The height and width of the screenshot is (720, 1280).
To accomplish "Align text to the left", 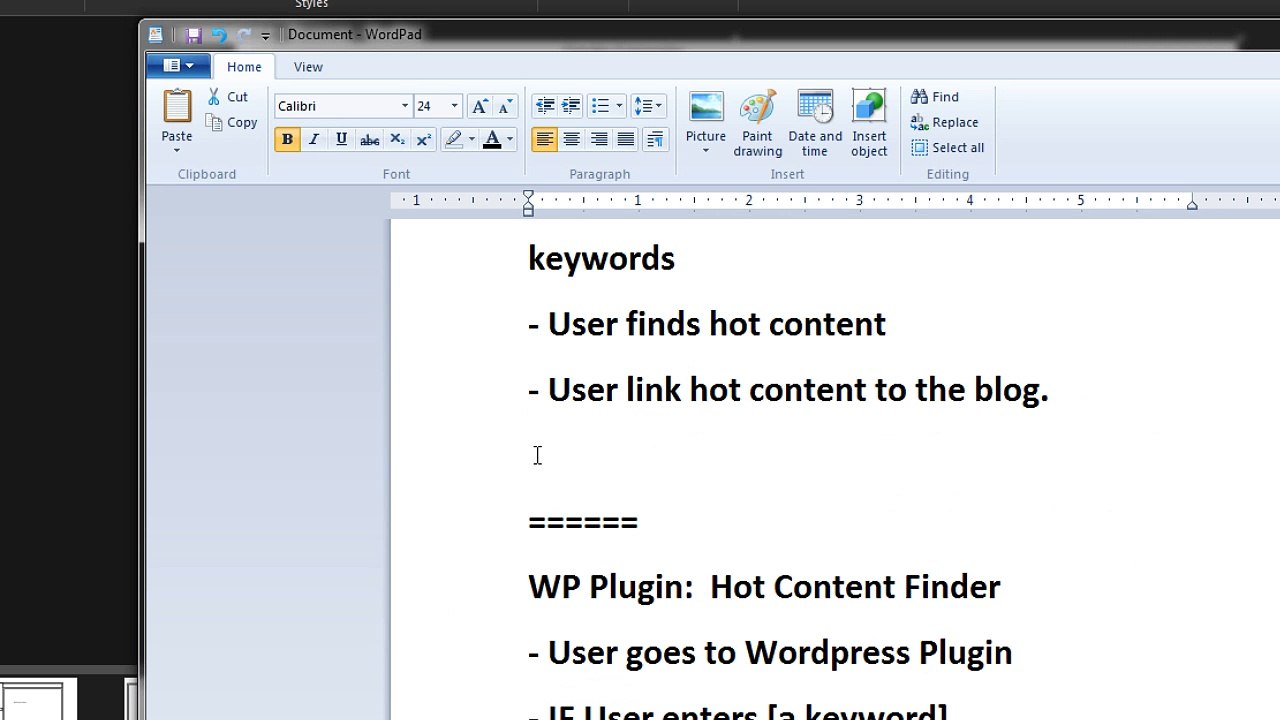I will click(x=545, y=140).
